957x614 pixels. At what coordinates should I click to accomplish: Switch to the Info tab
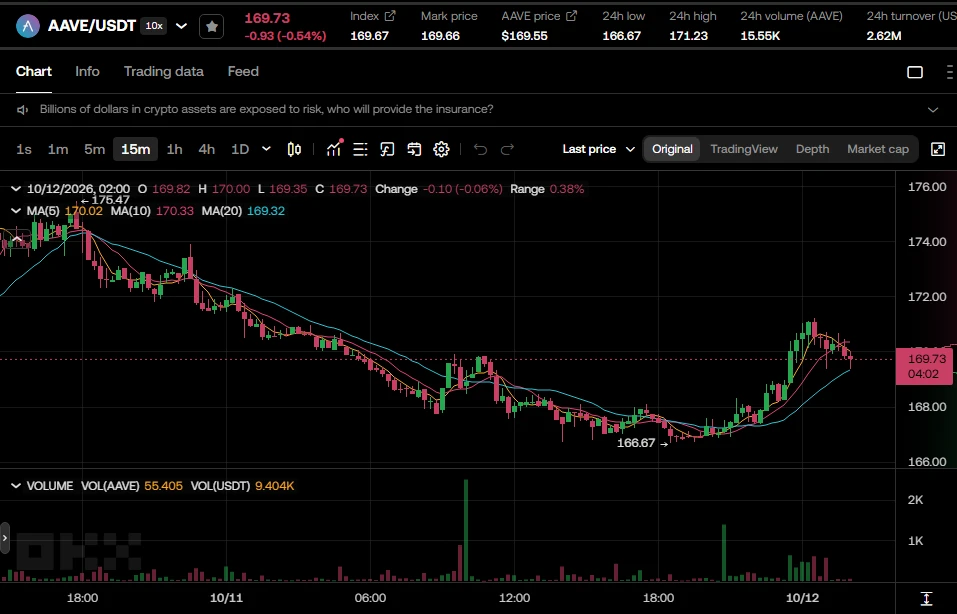87,71
